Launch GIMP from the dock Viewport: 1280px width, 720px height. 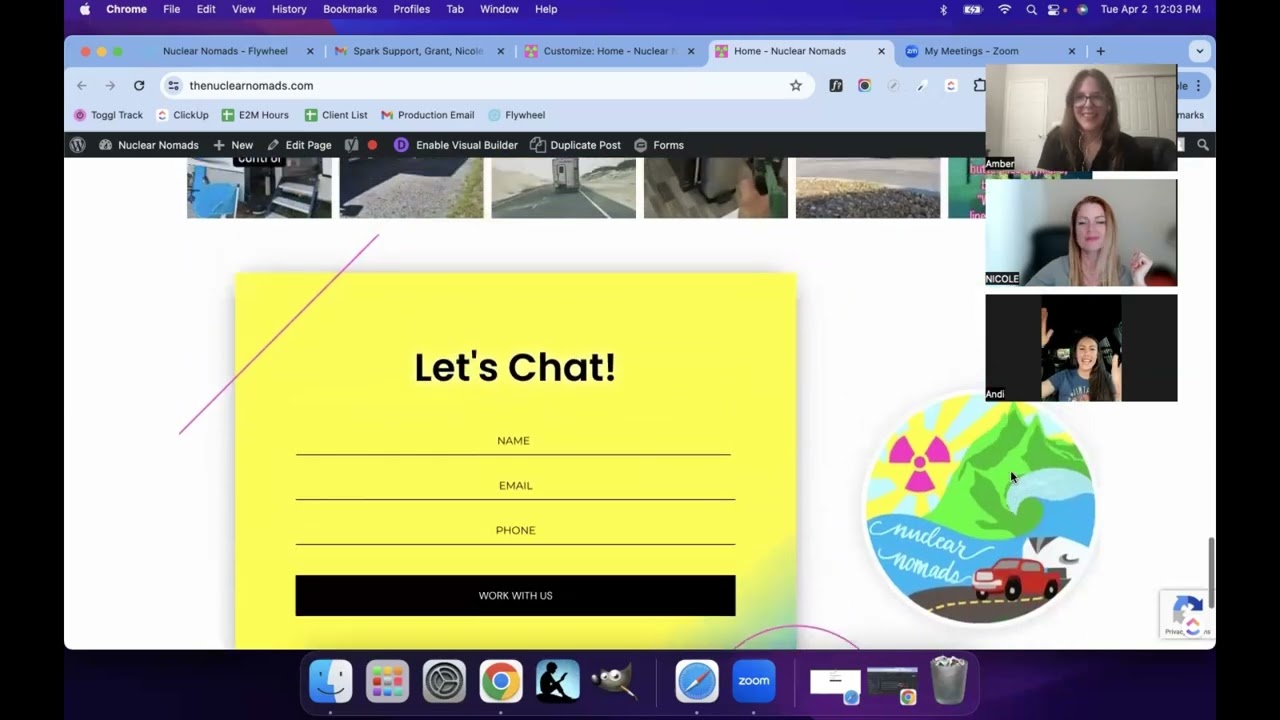coord(614,681)
